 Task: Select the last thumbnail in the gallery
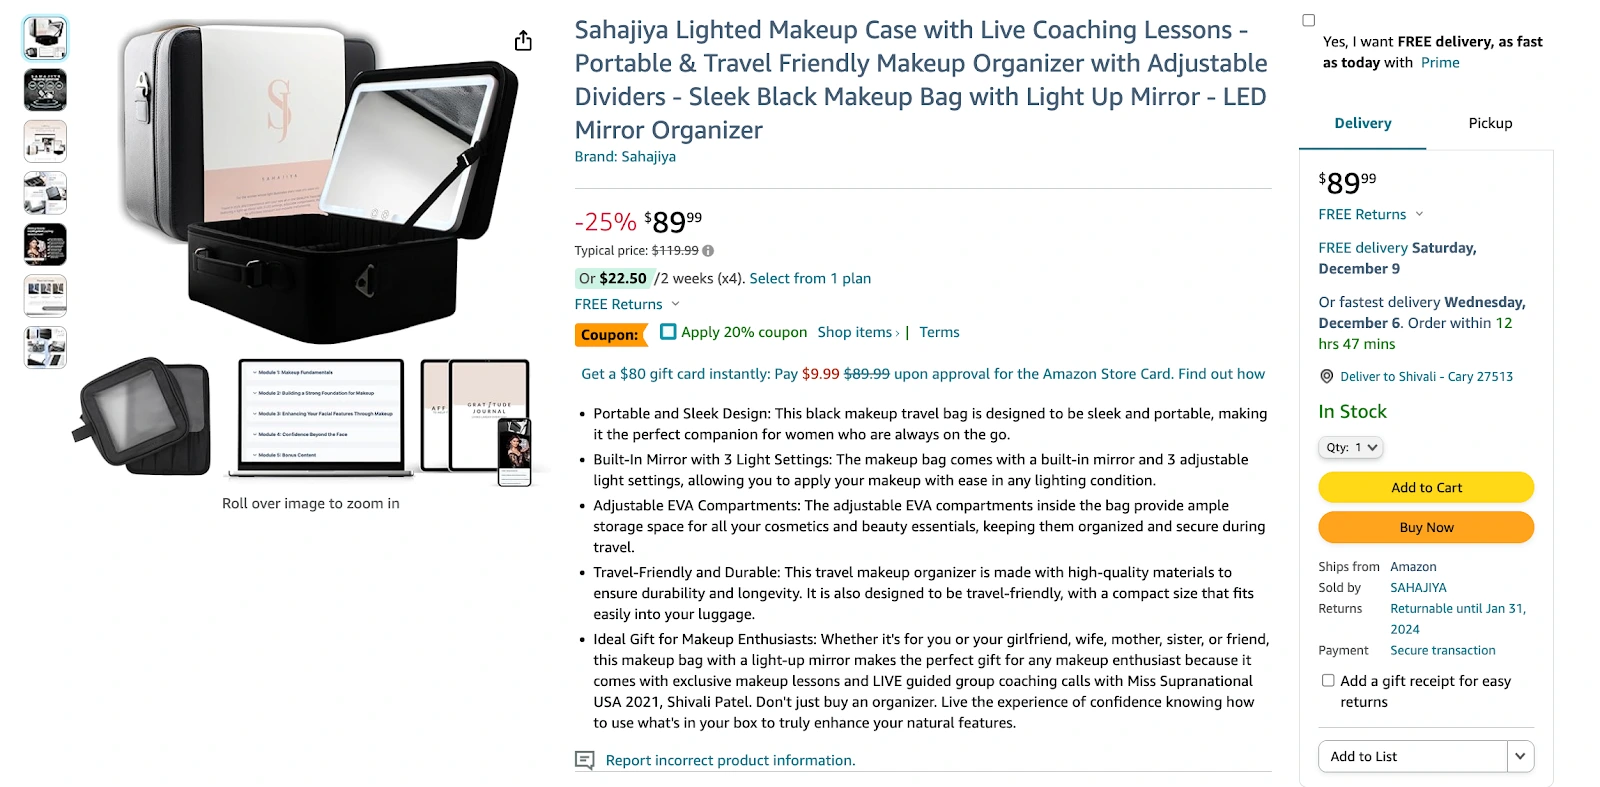(x=45, y=347)
